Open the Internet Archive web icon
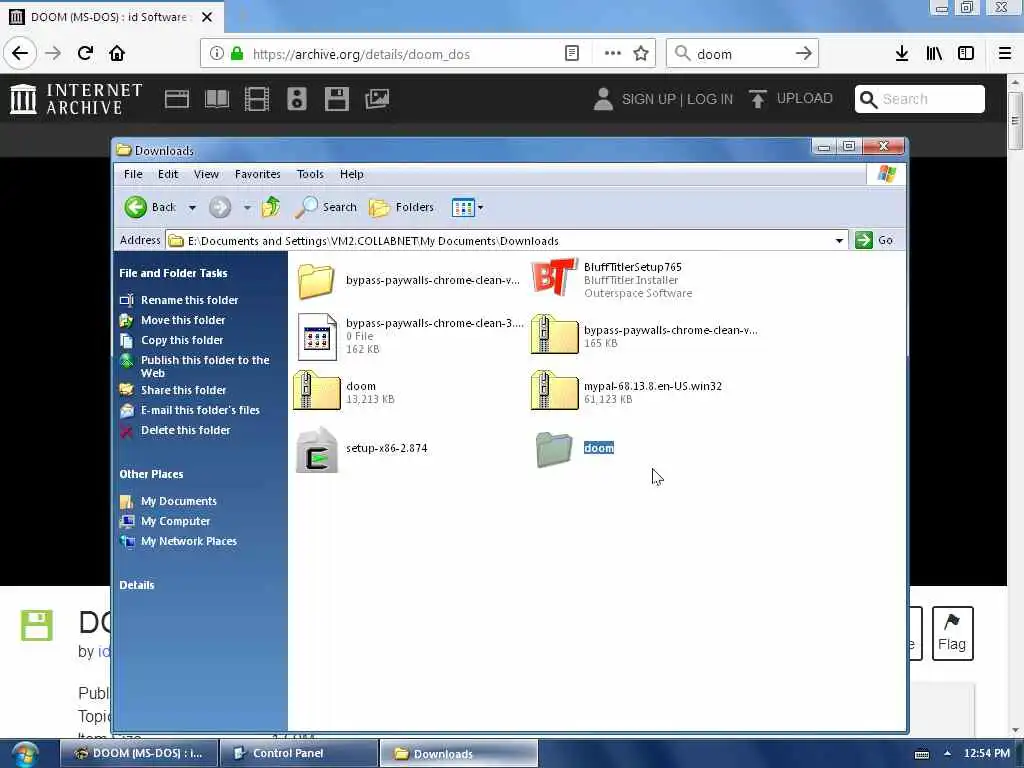The width and height of the screenshot is (1024, 768). (176, 99)
